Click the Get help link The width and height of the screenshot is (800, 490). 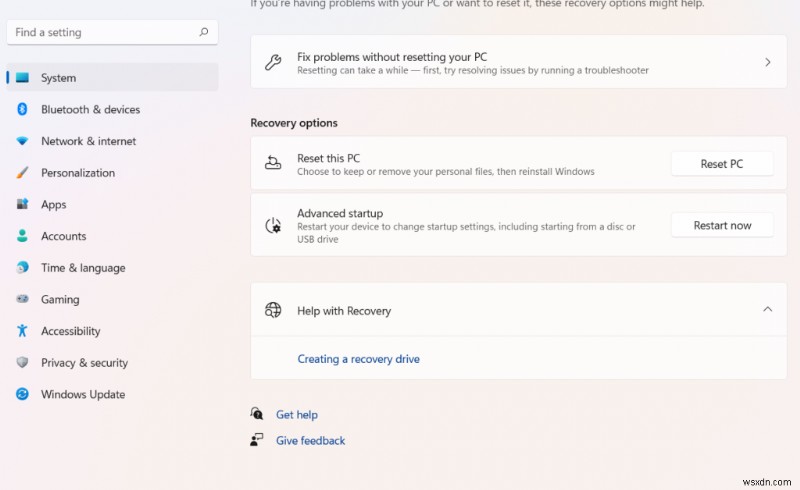pyautogui.click(x=297, y=414)
